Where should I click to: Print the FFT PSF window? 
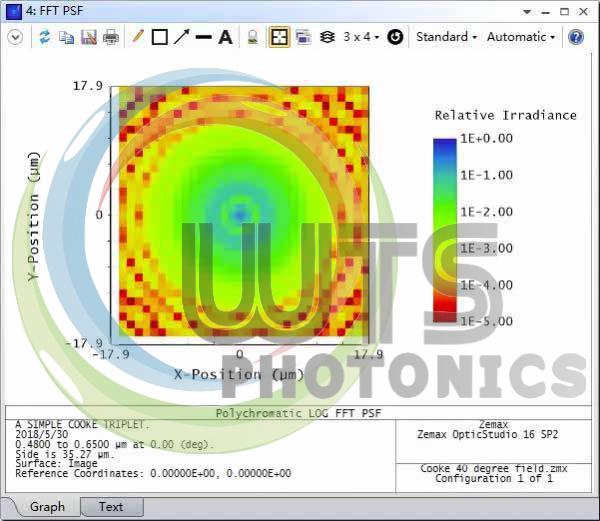pos(110,37)
